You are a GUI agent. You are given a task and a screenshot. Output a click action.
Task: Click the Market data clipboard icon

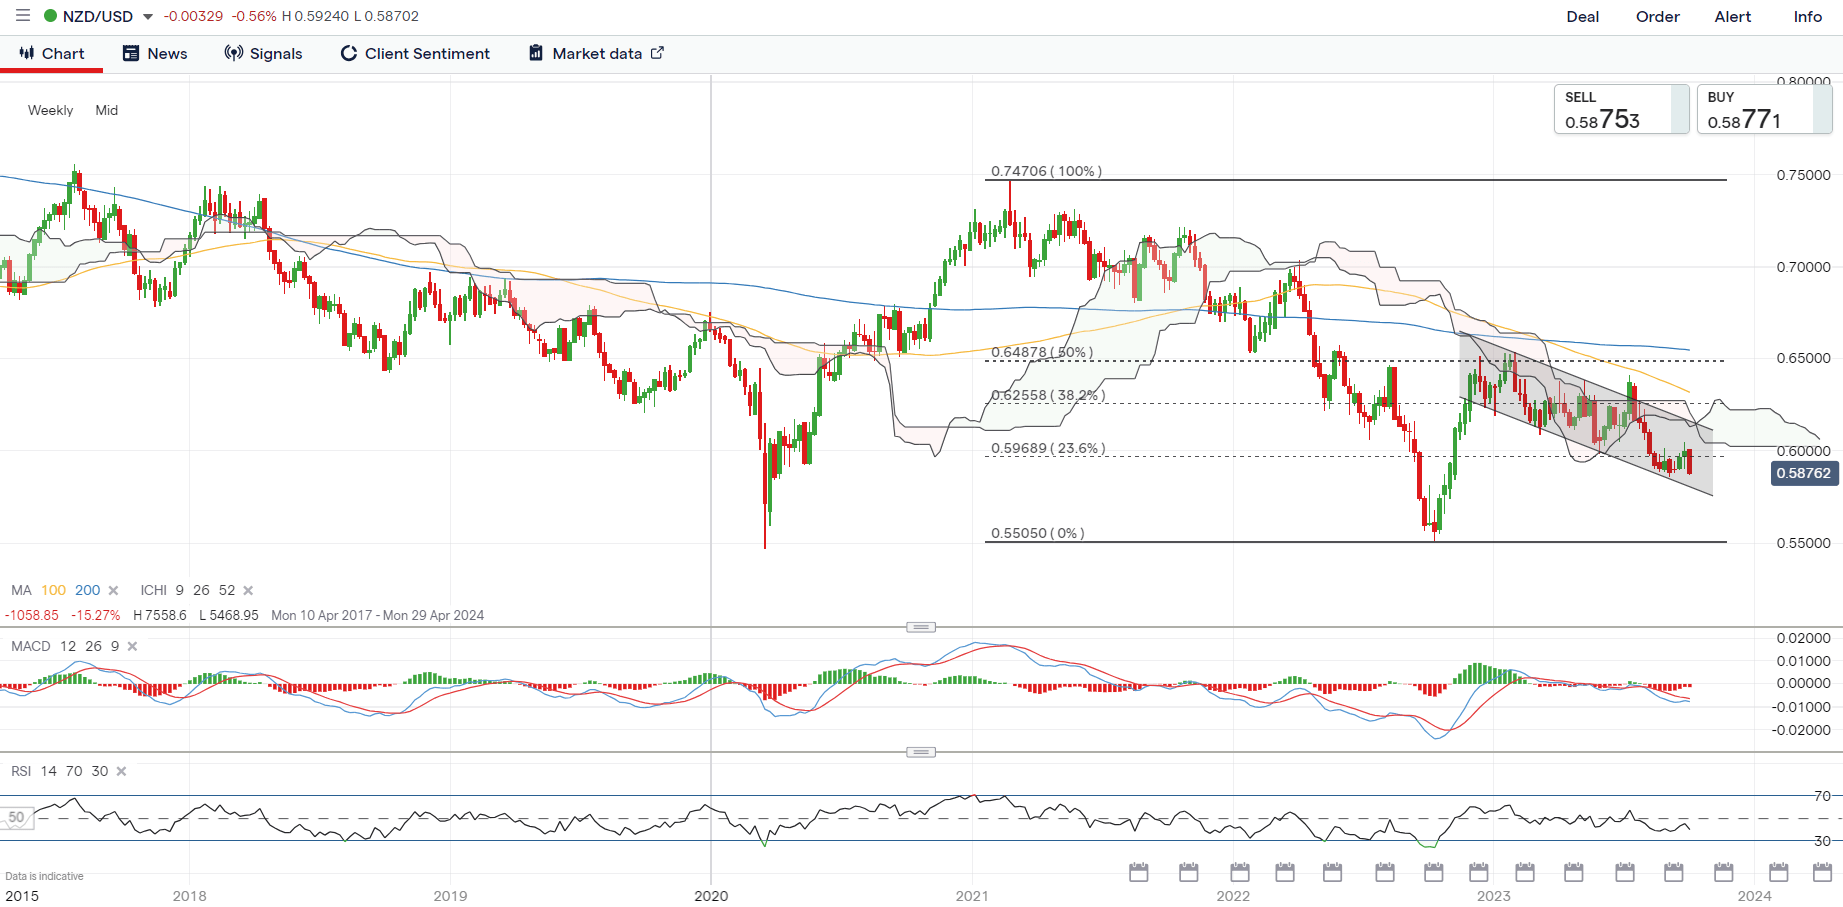tap(536, 53)
